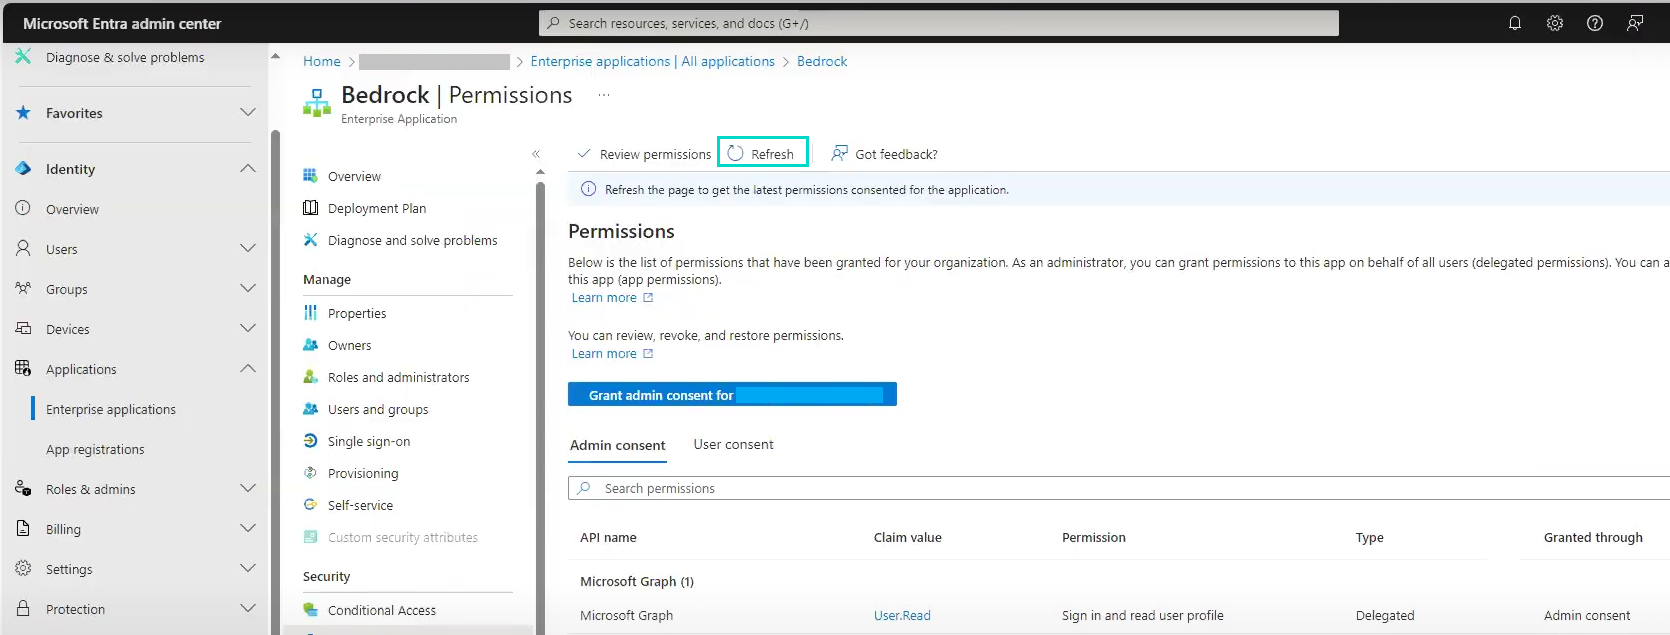Go to Home breadcrumb
This screenshot has width=1670, height=635.
click(322, 61)
